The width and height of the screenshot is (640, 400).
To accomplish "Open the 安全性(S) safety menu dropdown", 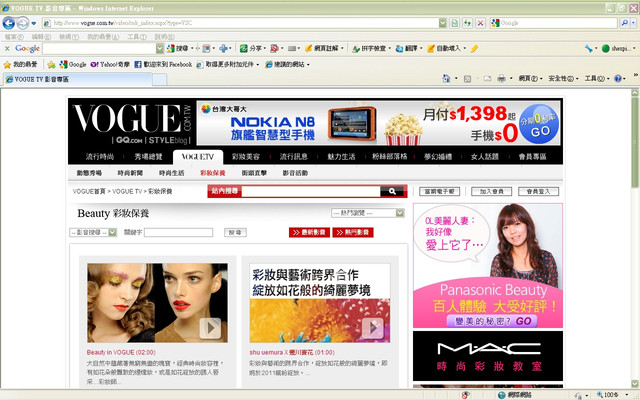I will tap(563, 78).
